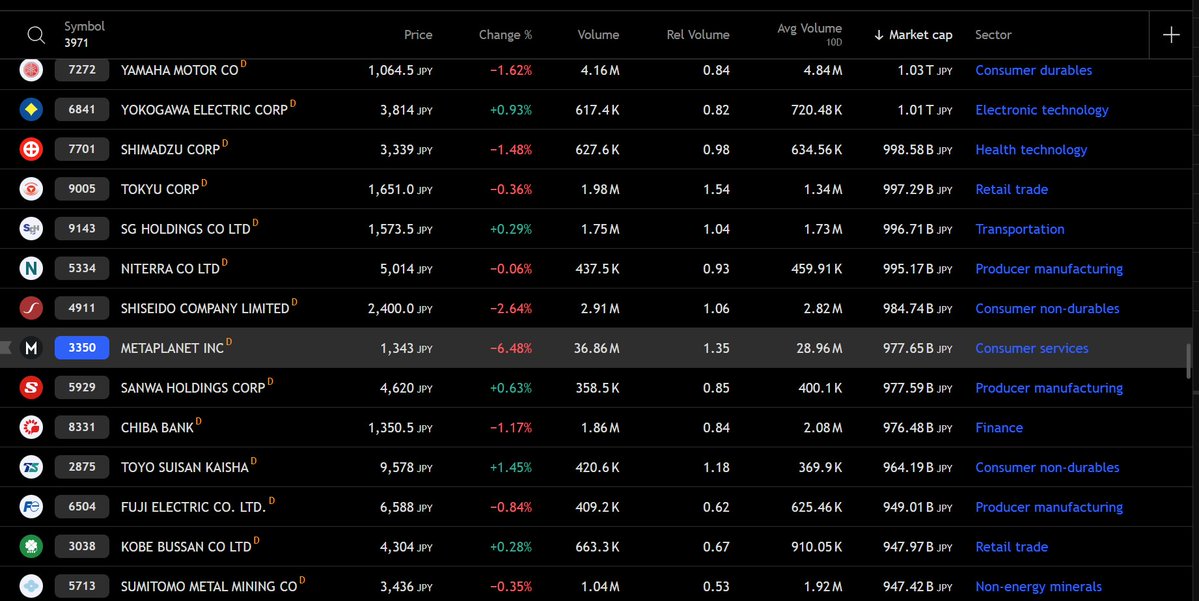Click Metaplanet's 36.86 M volume value
This screenshot has width=1199, height=601.
pos(596,349)
